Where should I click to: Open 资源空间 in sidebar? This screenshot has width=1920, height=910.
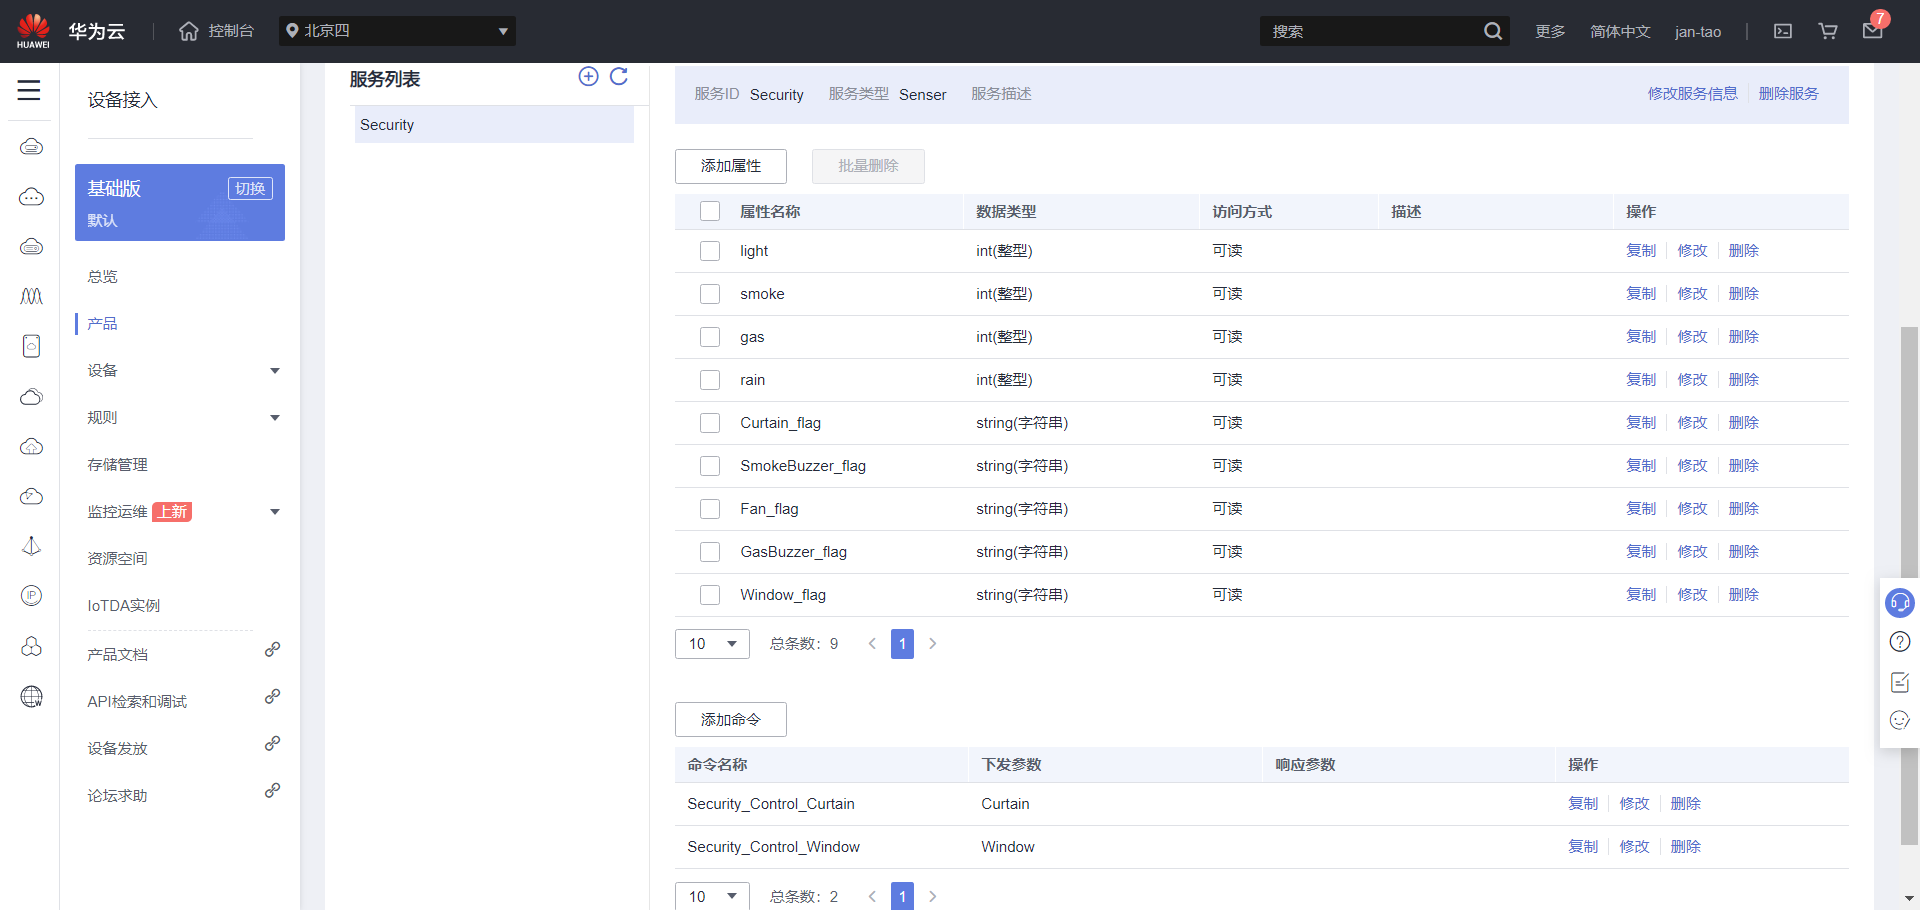117,559
